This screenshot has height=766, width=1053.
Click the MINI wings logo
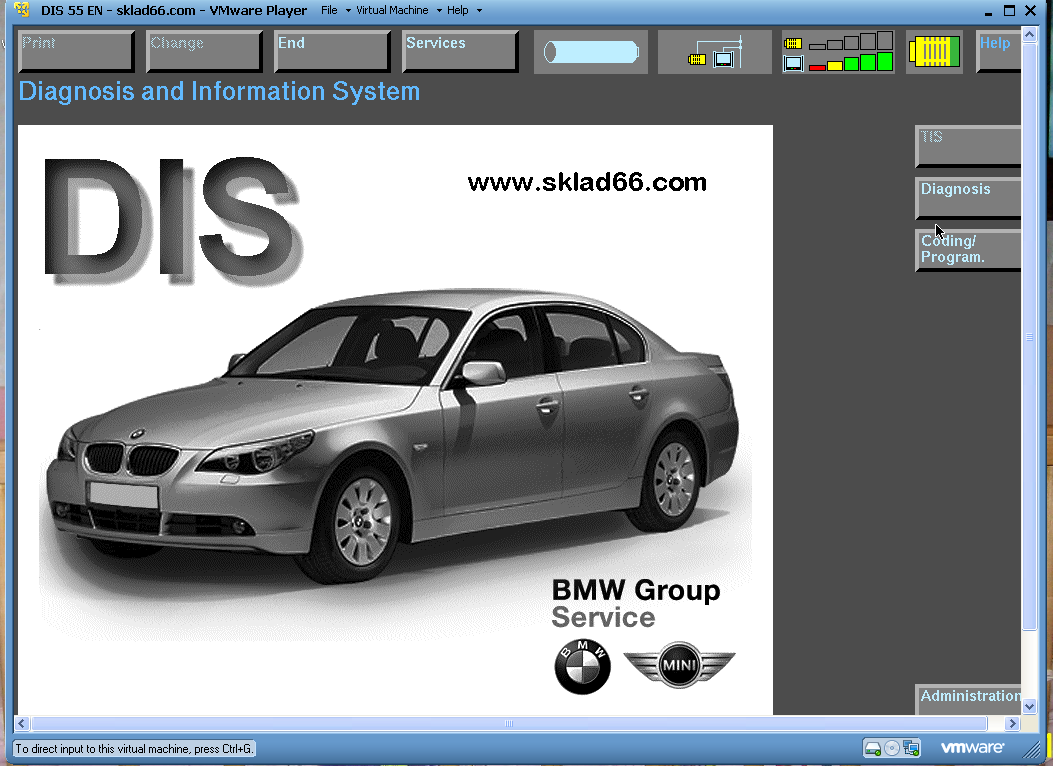(679, 665)
